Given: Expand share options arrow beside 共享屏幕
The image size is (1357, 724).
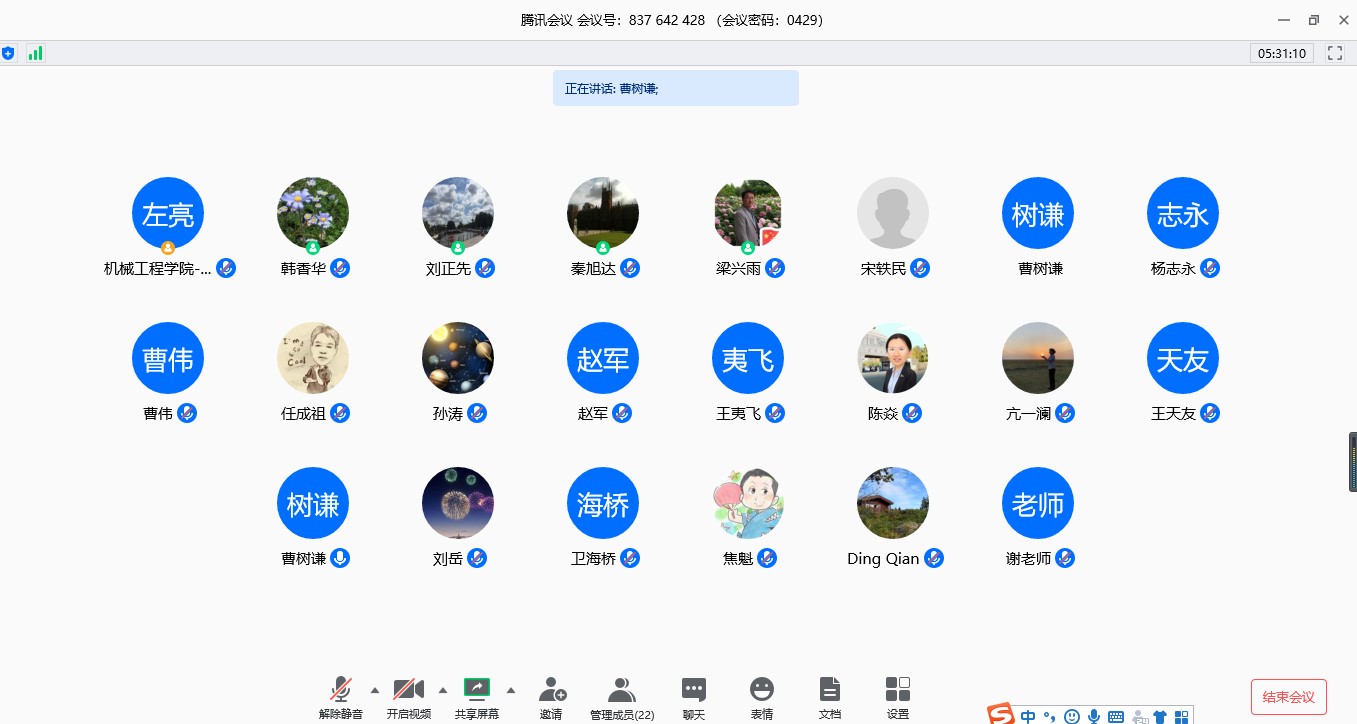Looking at the screenshot, I should click(511, 690).
